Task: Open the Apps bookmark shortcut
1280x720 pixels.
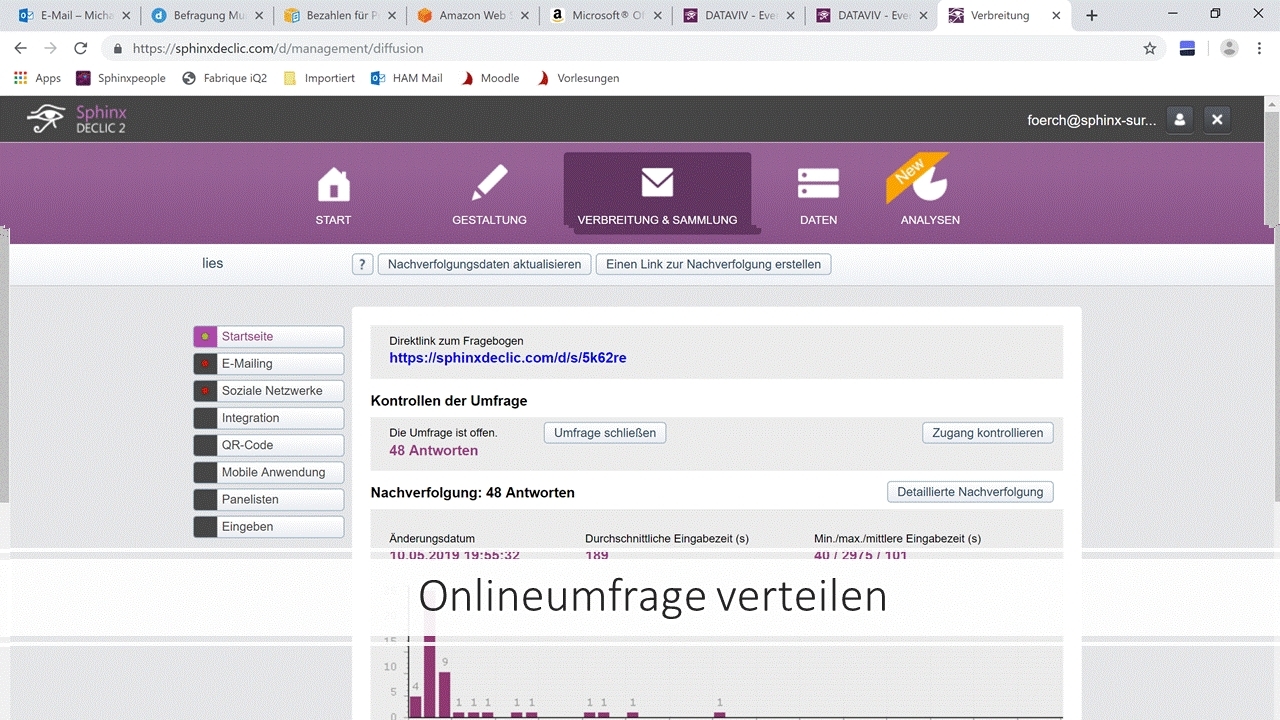Action: pos(38,78)
